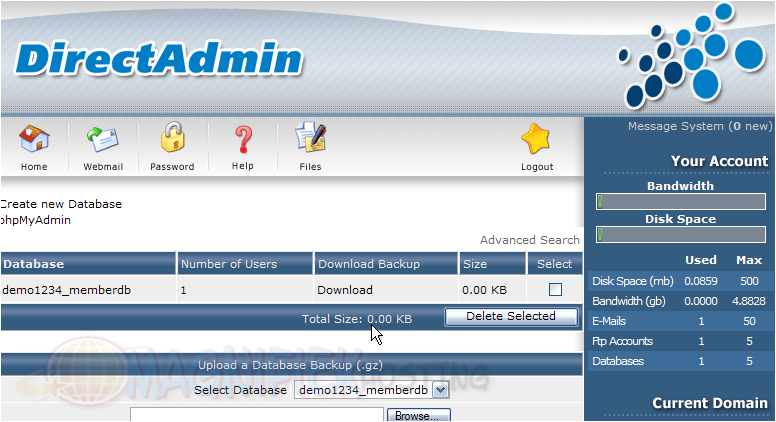Click the DirectAdmin logo
776x422 pixels.
159,59
